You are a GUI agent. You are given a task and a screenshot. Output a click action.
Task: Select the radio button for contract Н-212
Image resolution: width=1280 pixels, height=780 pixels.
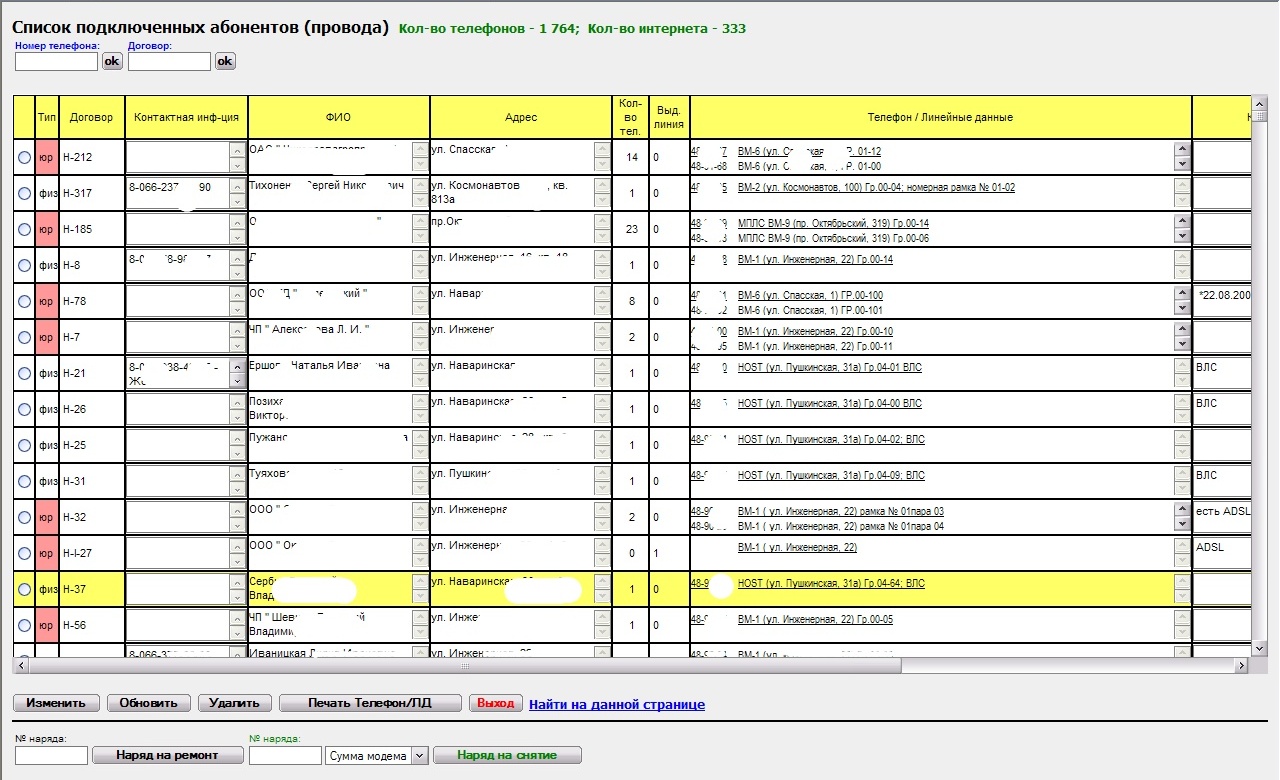(x=25, y=157)
